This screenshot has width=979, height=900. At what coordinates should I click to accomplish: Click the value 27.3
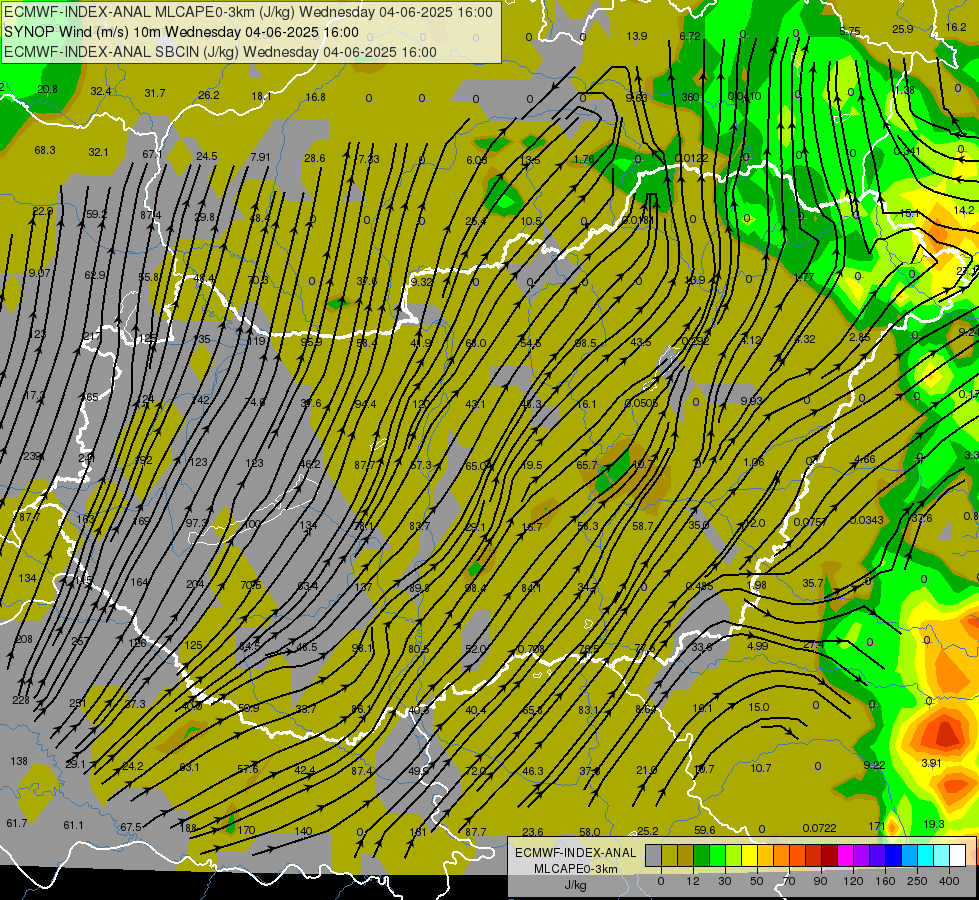[813, 645]
